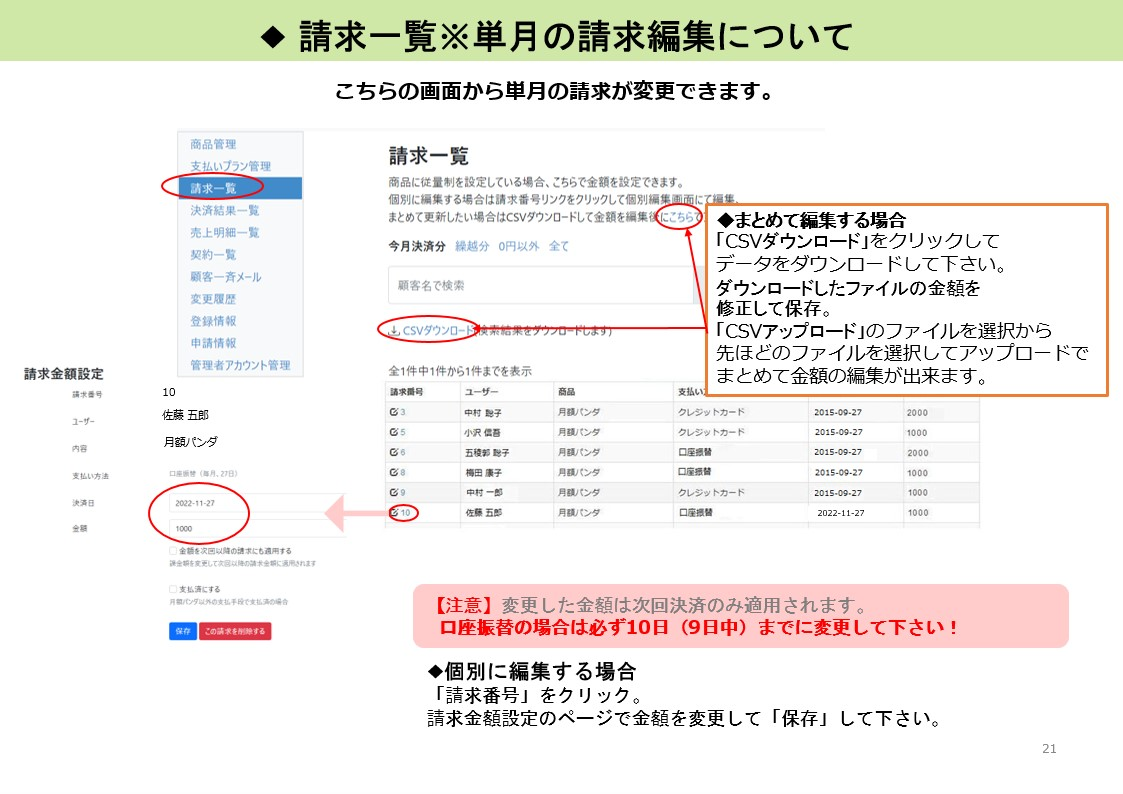Click edit icon for invoice number 3
Viewport: 1123px width, 794px height.
click(x=393, y=413)
